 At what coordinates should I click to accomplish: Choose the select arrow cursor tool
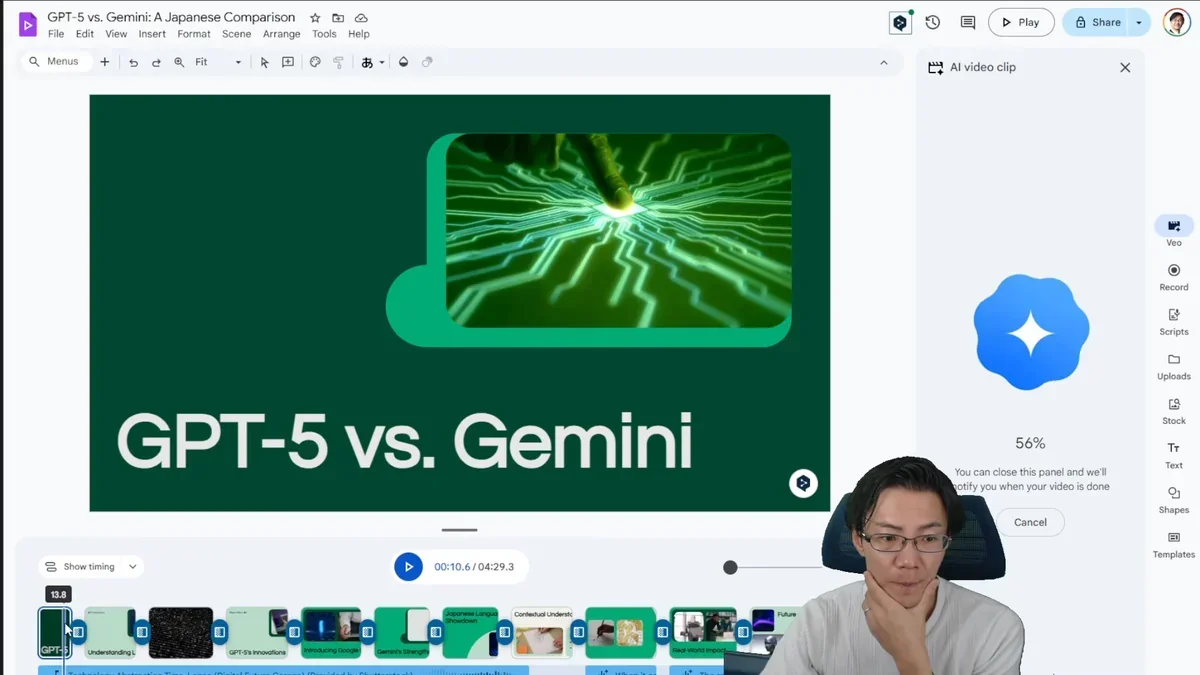tap(264, 62)
